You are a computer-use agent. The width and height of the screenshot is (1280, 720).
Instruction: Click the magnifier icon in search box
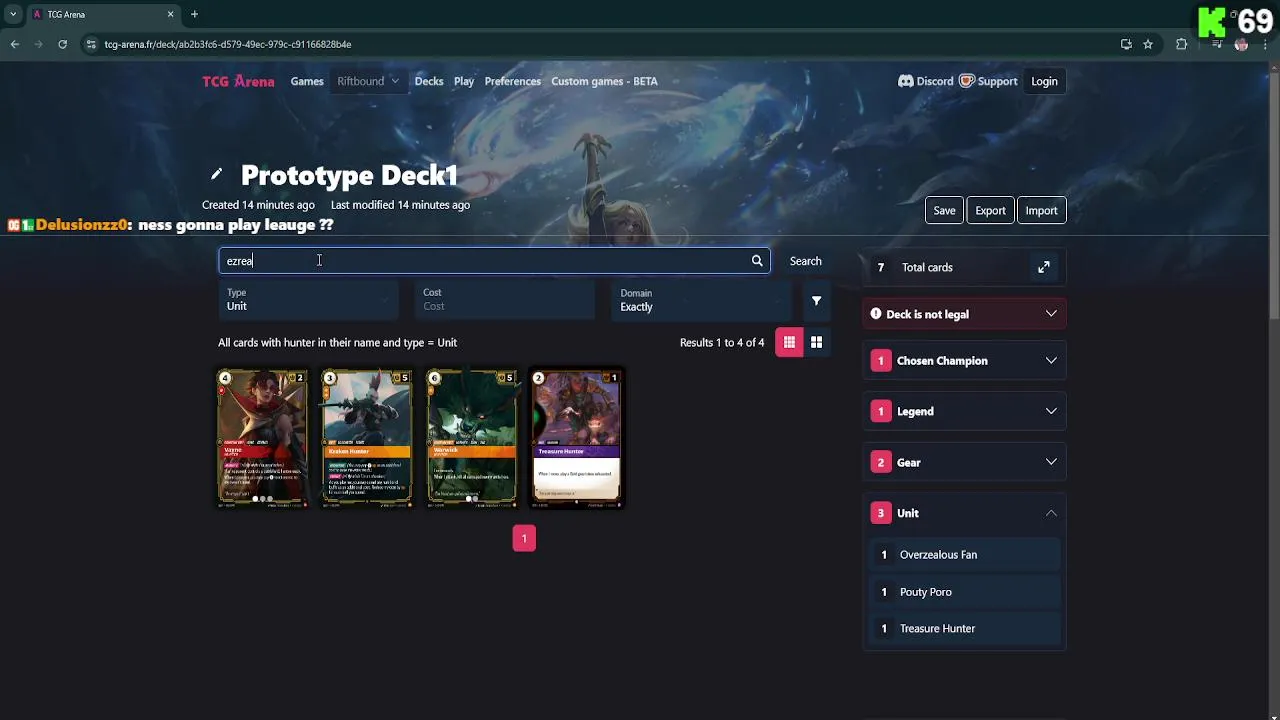(757, 261)
